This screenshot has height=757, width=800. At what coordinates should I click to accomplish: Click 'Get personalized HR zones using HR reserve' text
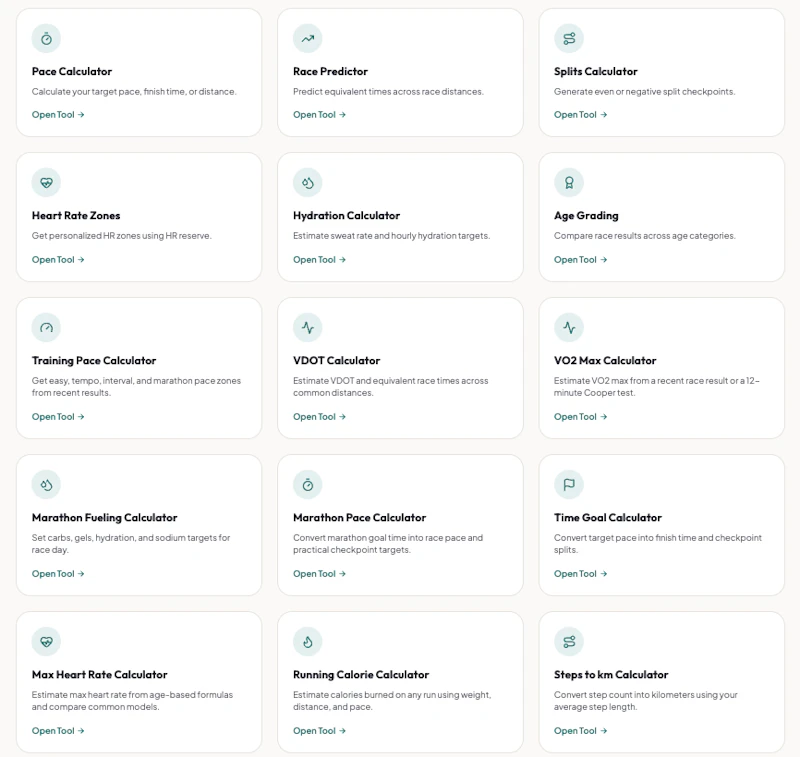click(121, 236)
